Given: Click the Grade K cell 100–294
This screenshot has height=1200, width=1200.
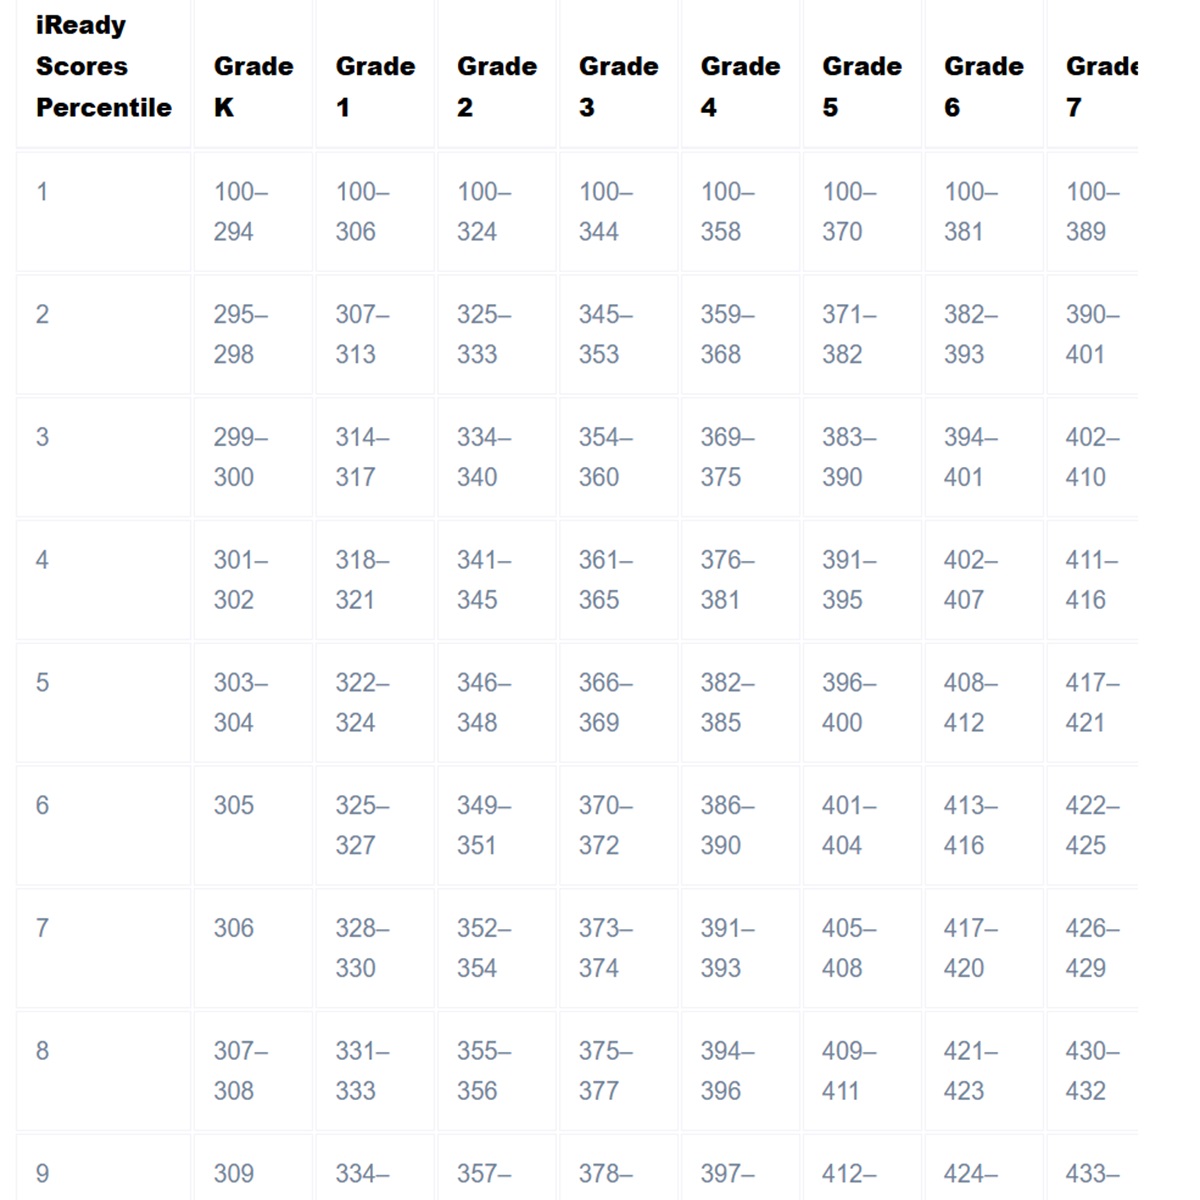Looking at the screenshot, I should coord(241,211).
